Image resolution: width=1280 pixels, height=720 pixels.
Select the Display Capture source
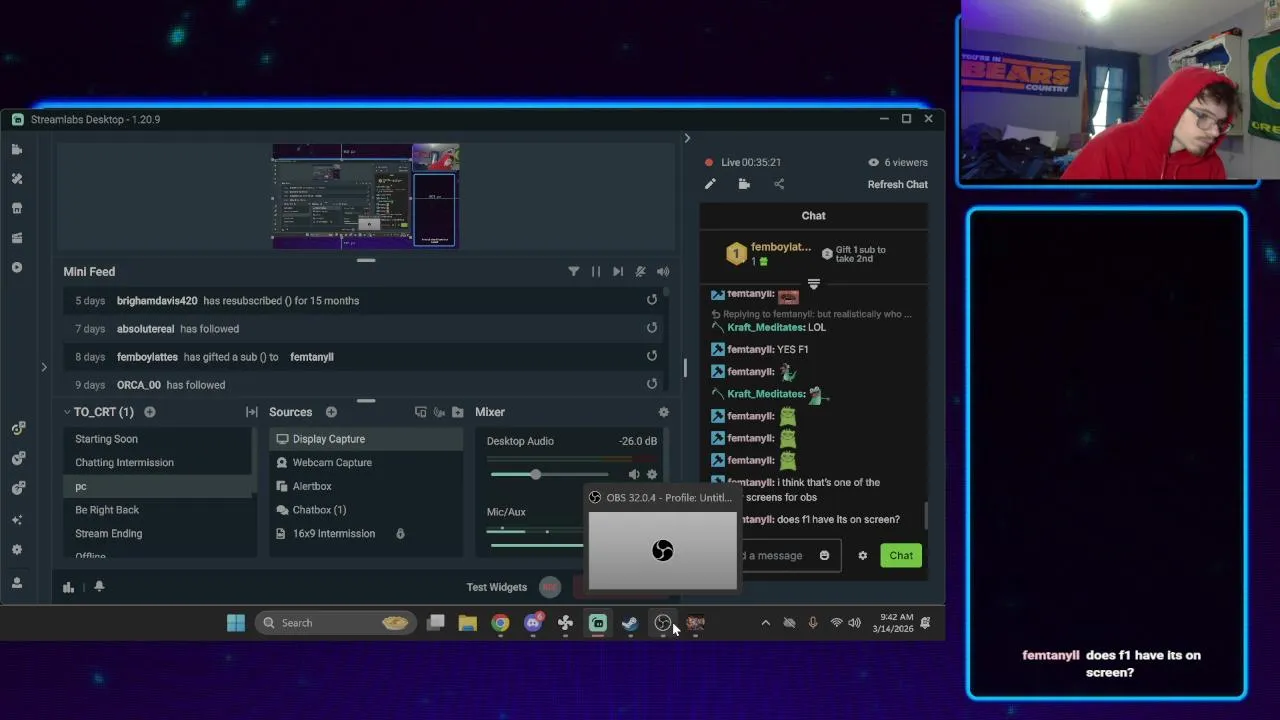(366, 439)
